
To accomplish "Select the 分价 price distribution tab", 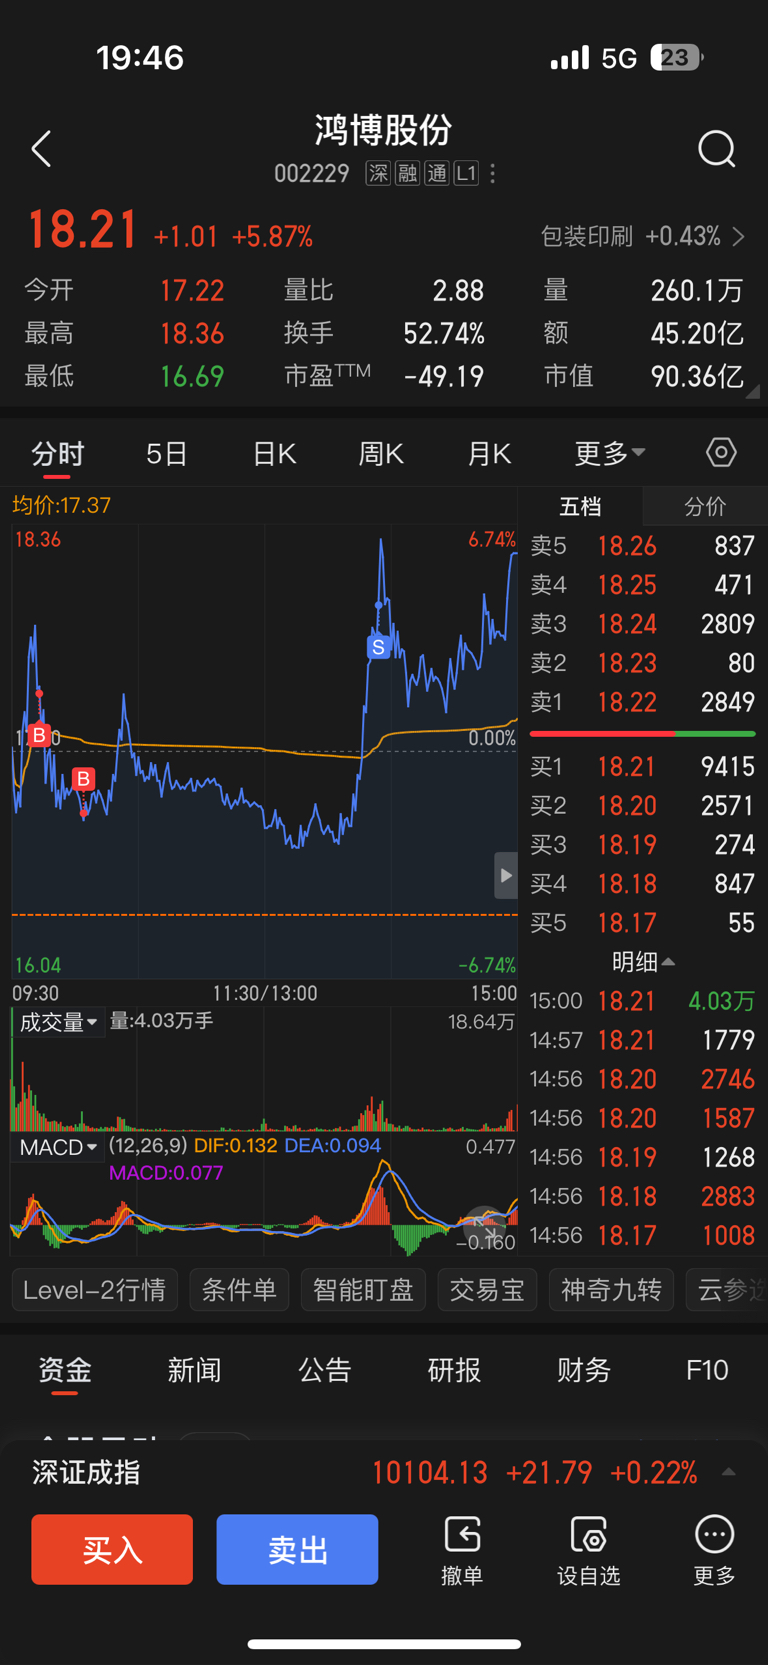I will tap(705, 507).
